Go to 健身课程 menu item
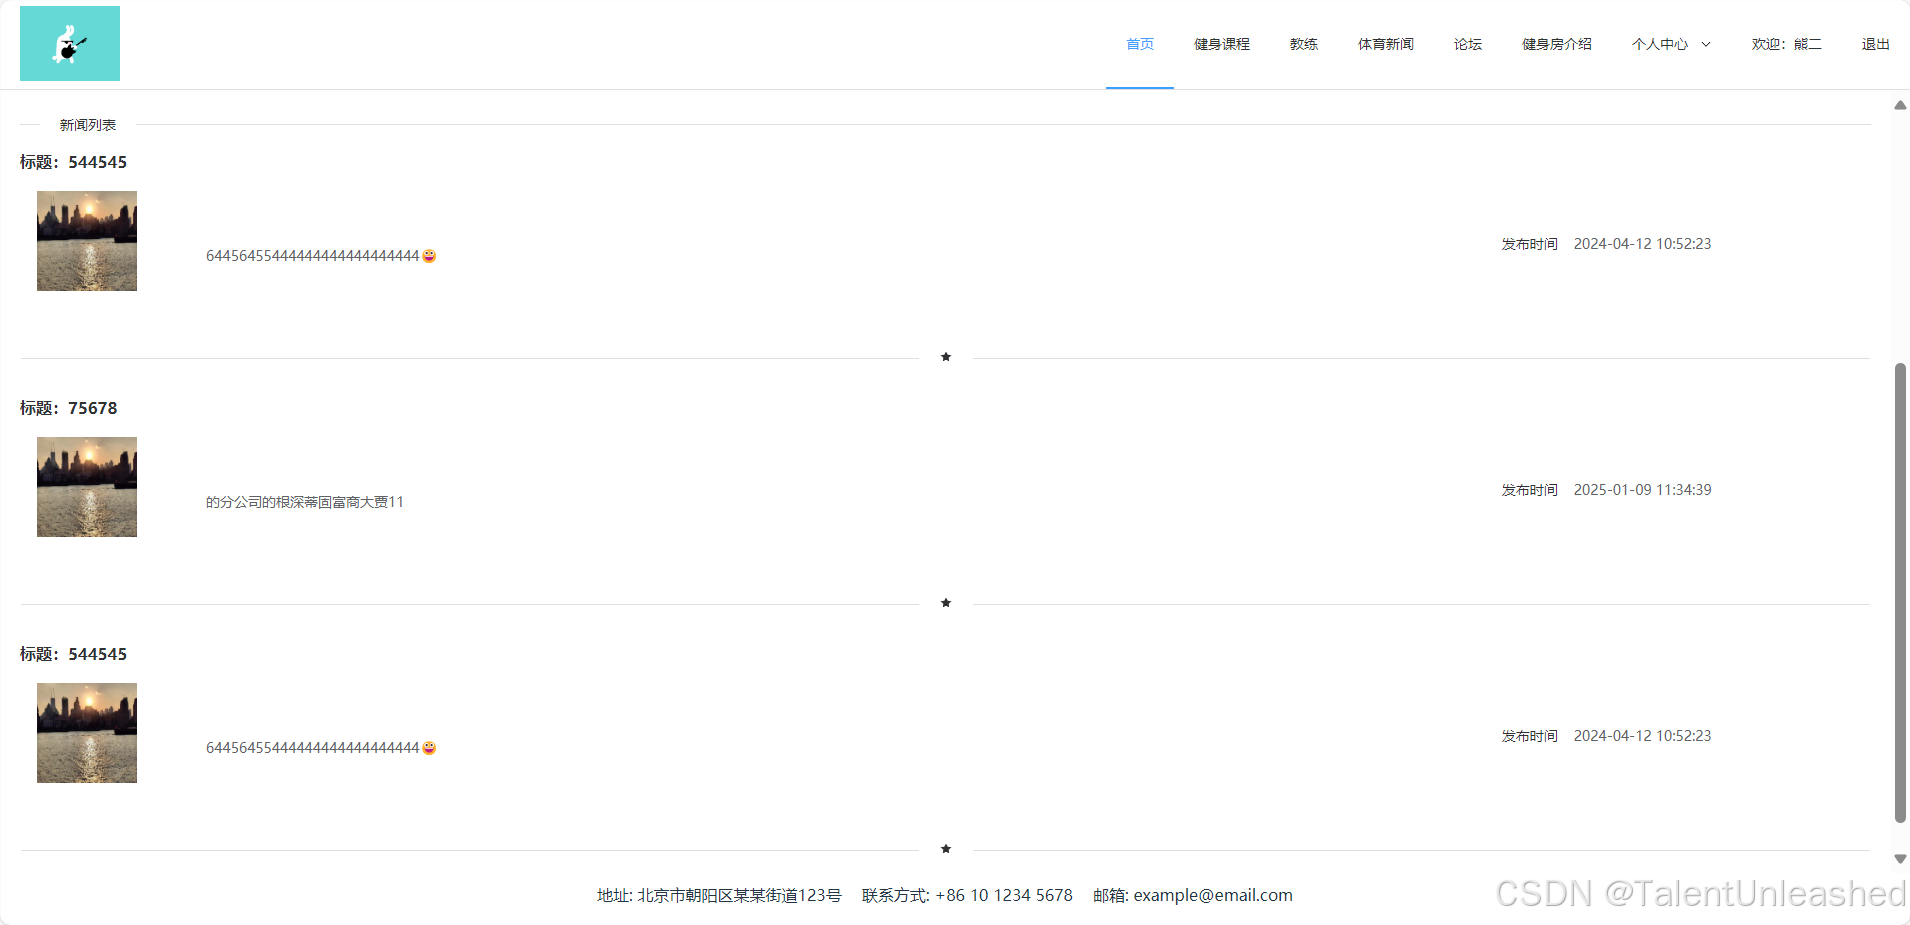The width and height of the screenshot is (1910, 925). click(x=1222, y=44)
